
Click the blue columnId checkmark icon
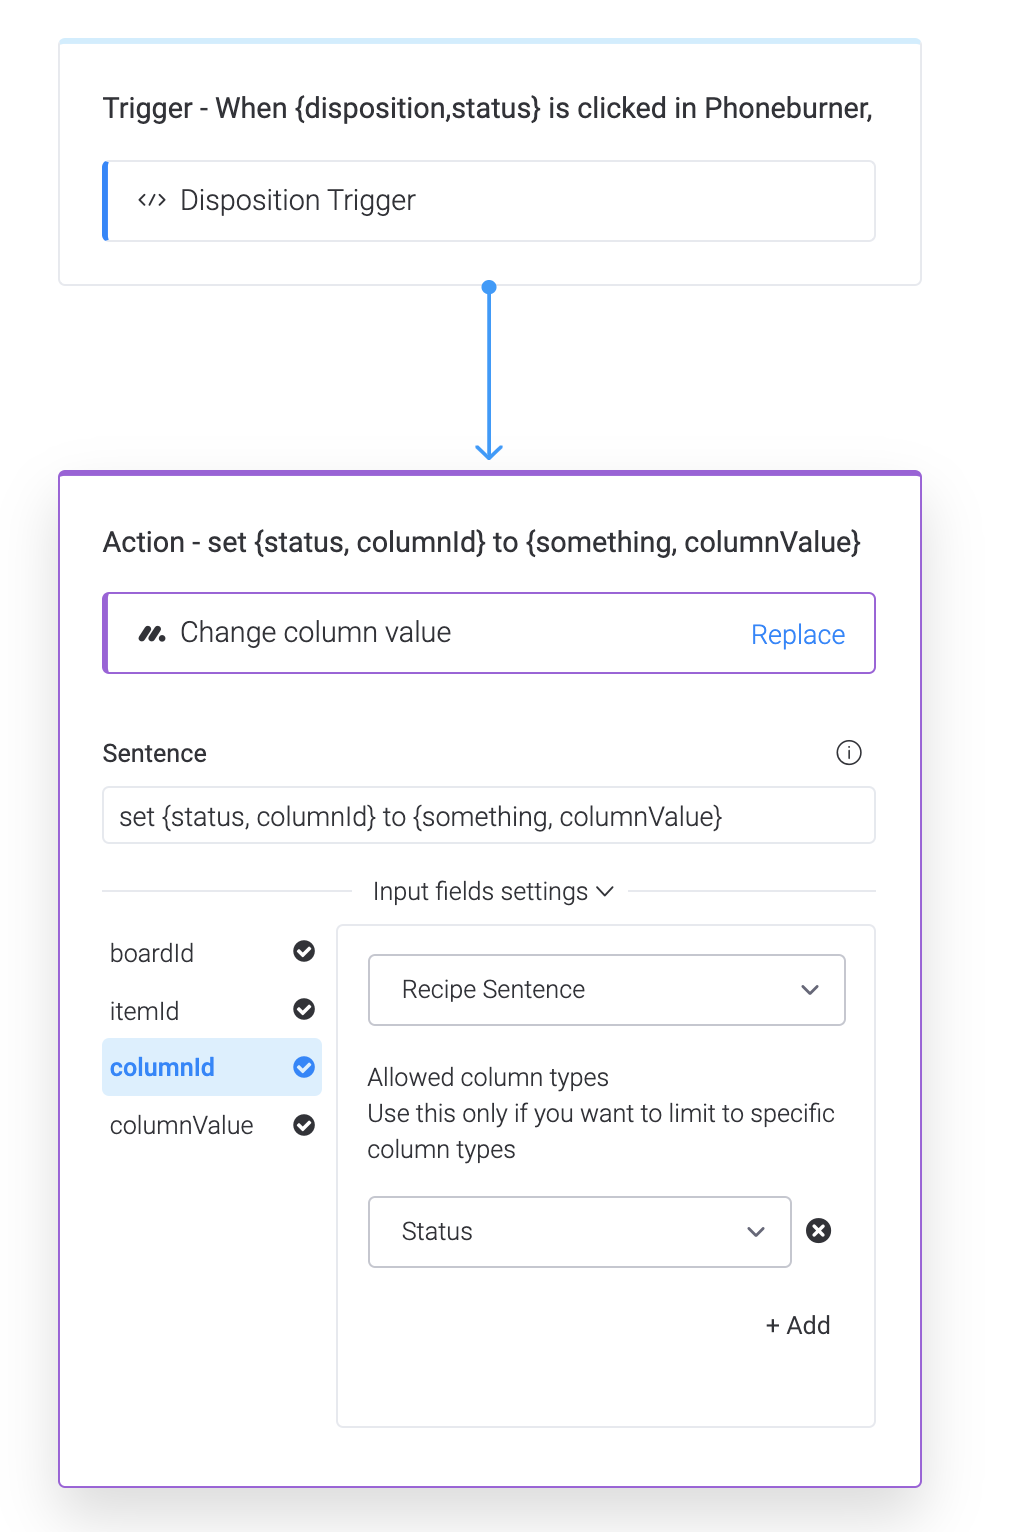click(304, 1067)
